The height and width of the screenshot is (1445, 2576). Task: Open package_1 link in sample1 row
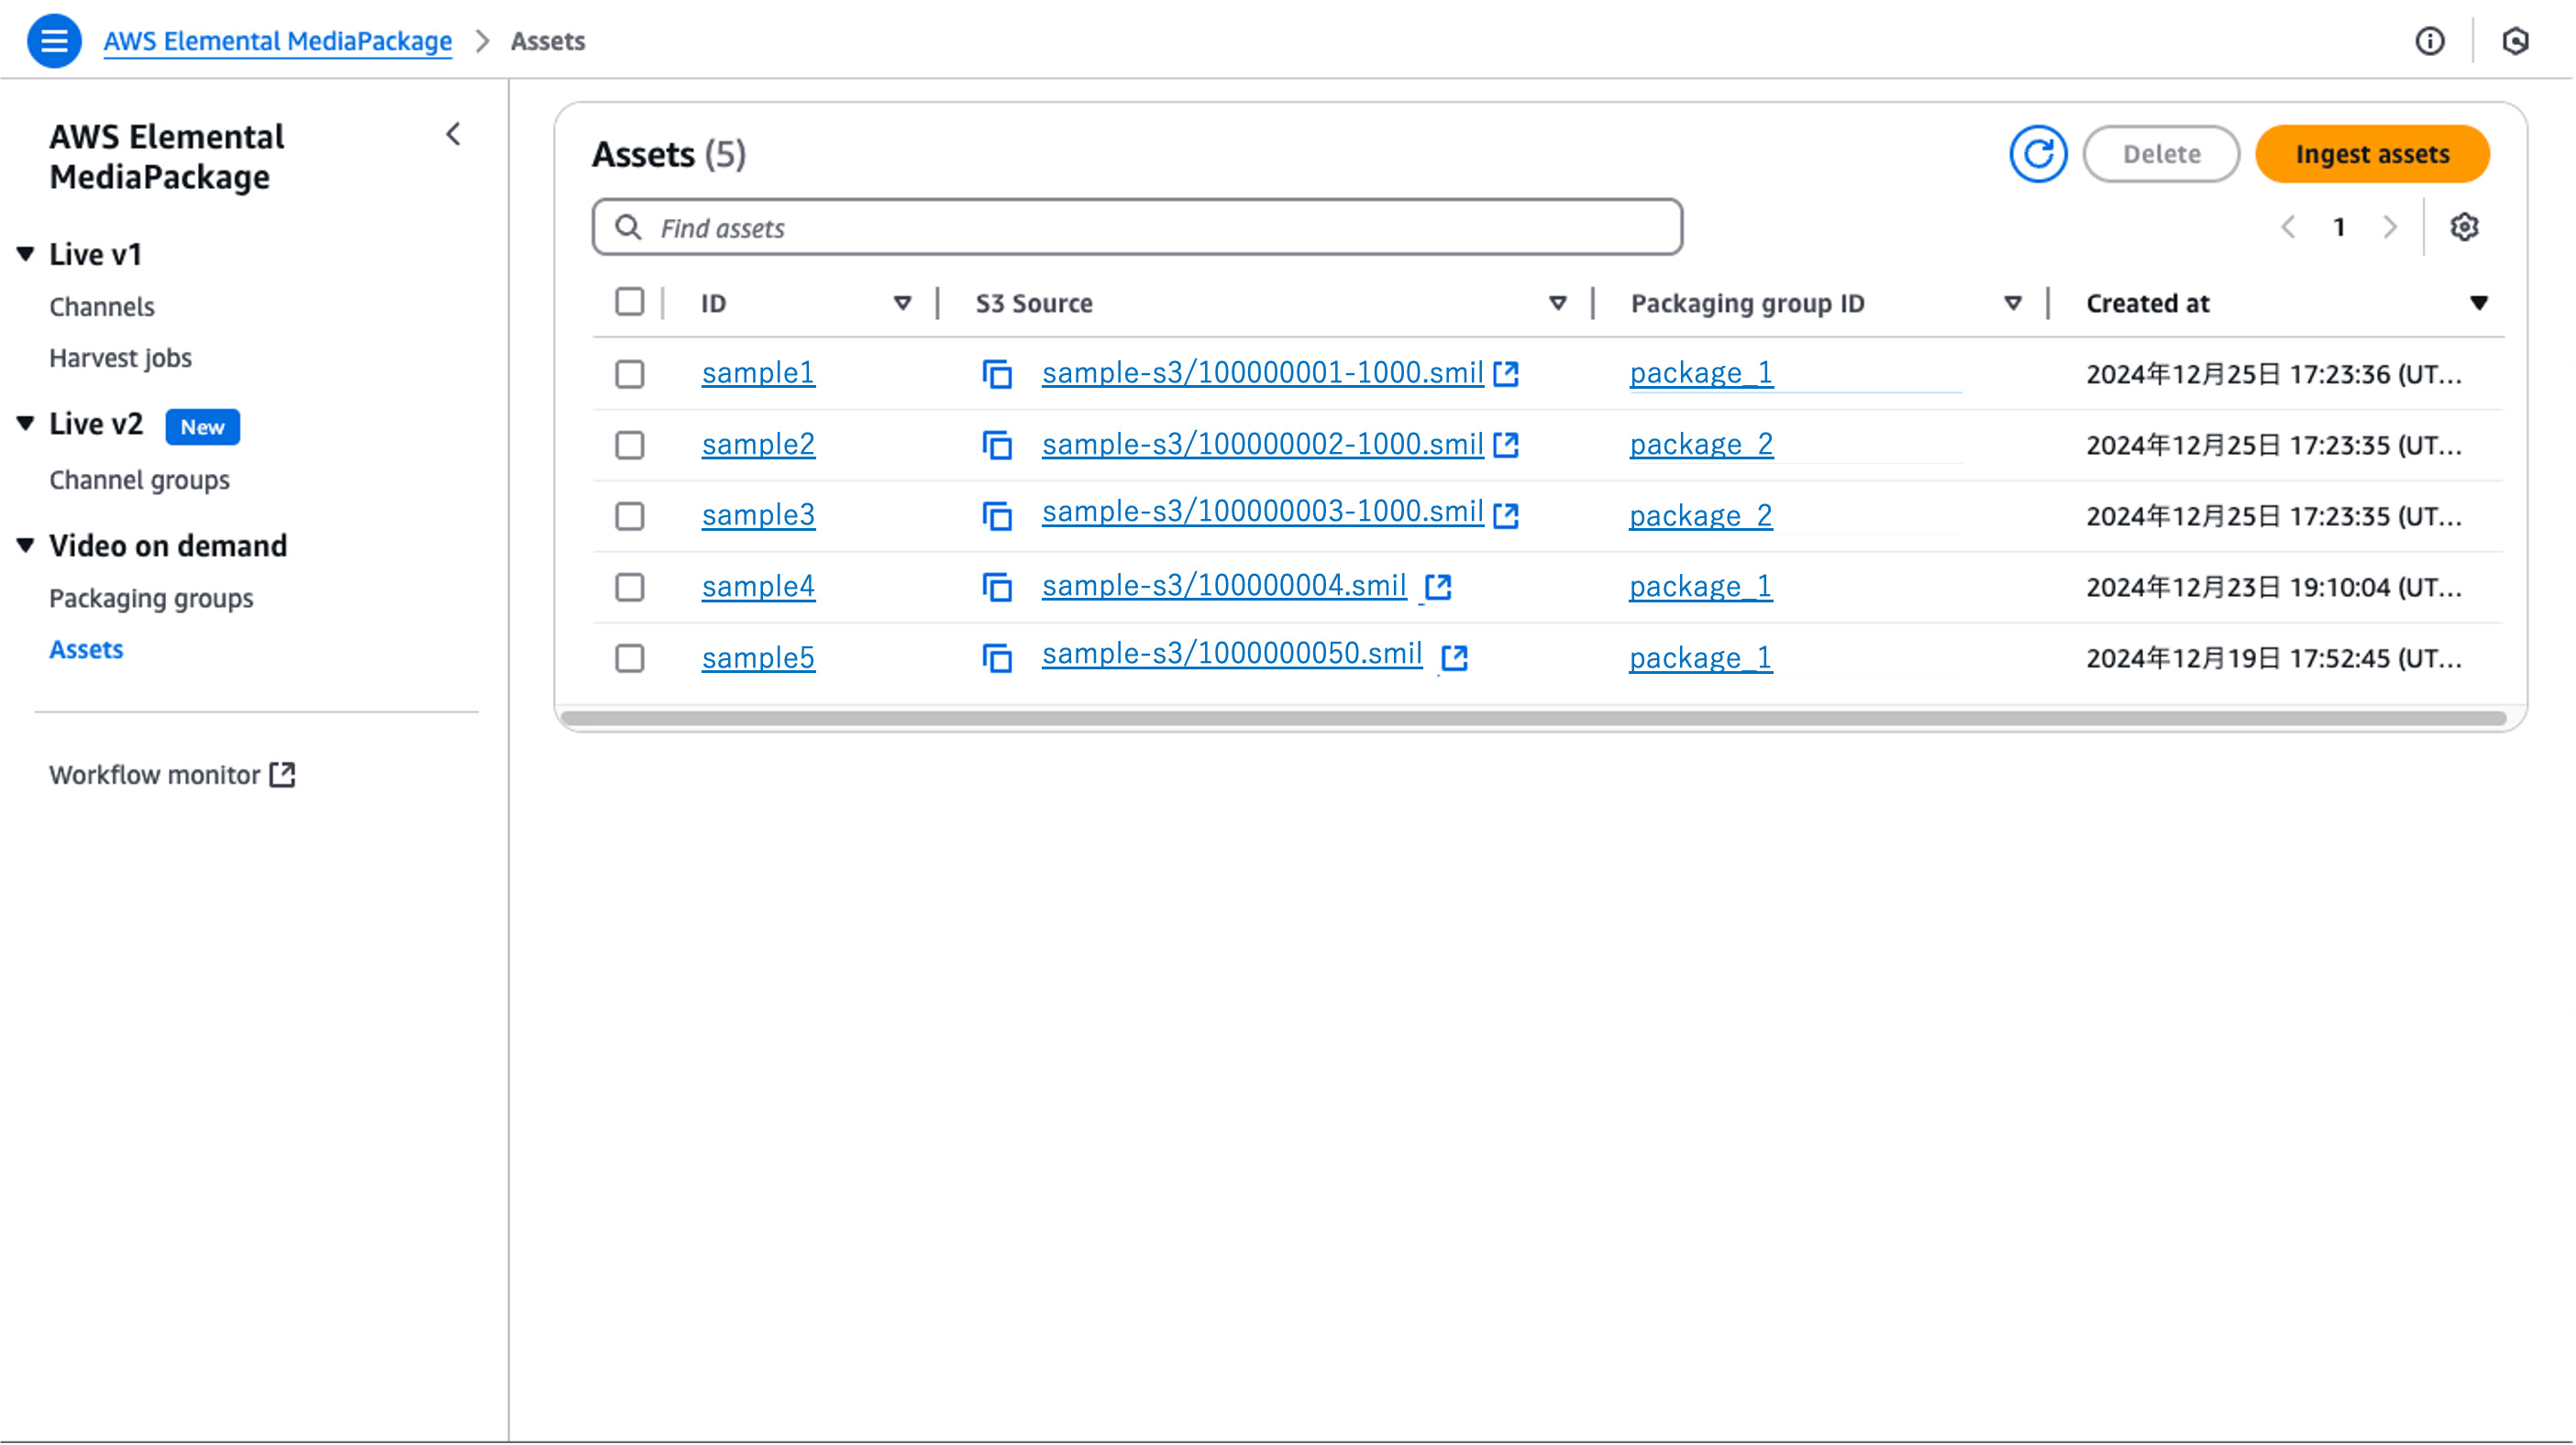[x=1701, y=373]
